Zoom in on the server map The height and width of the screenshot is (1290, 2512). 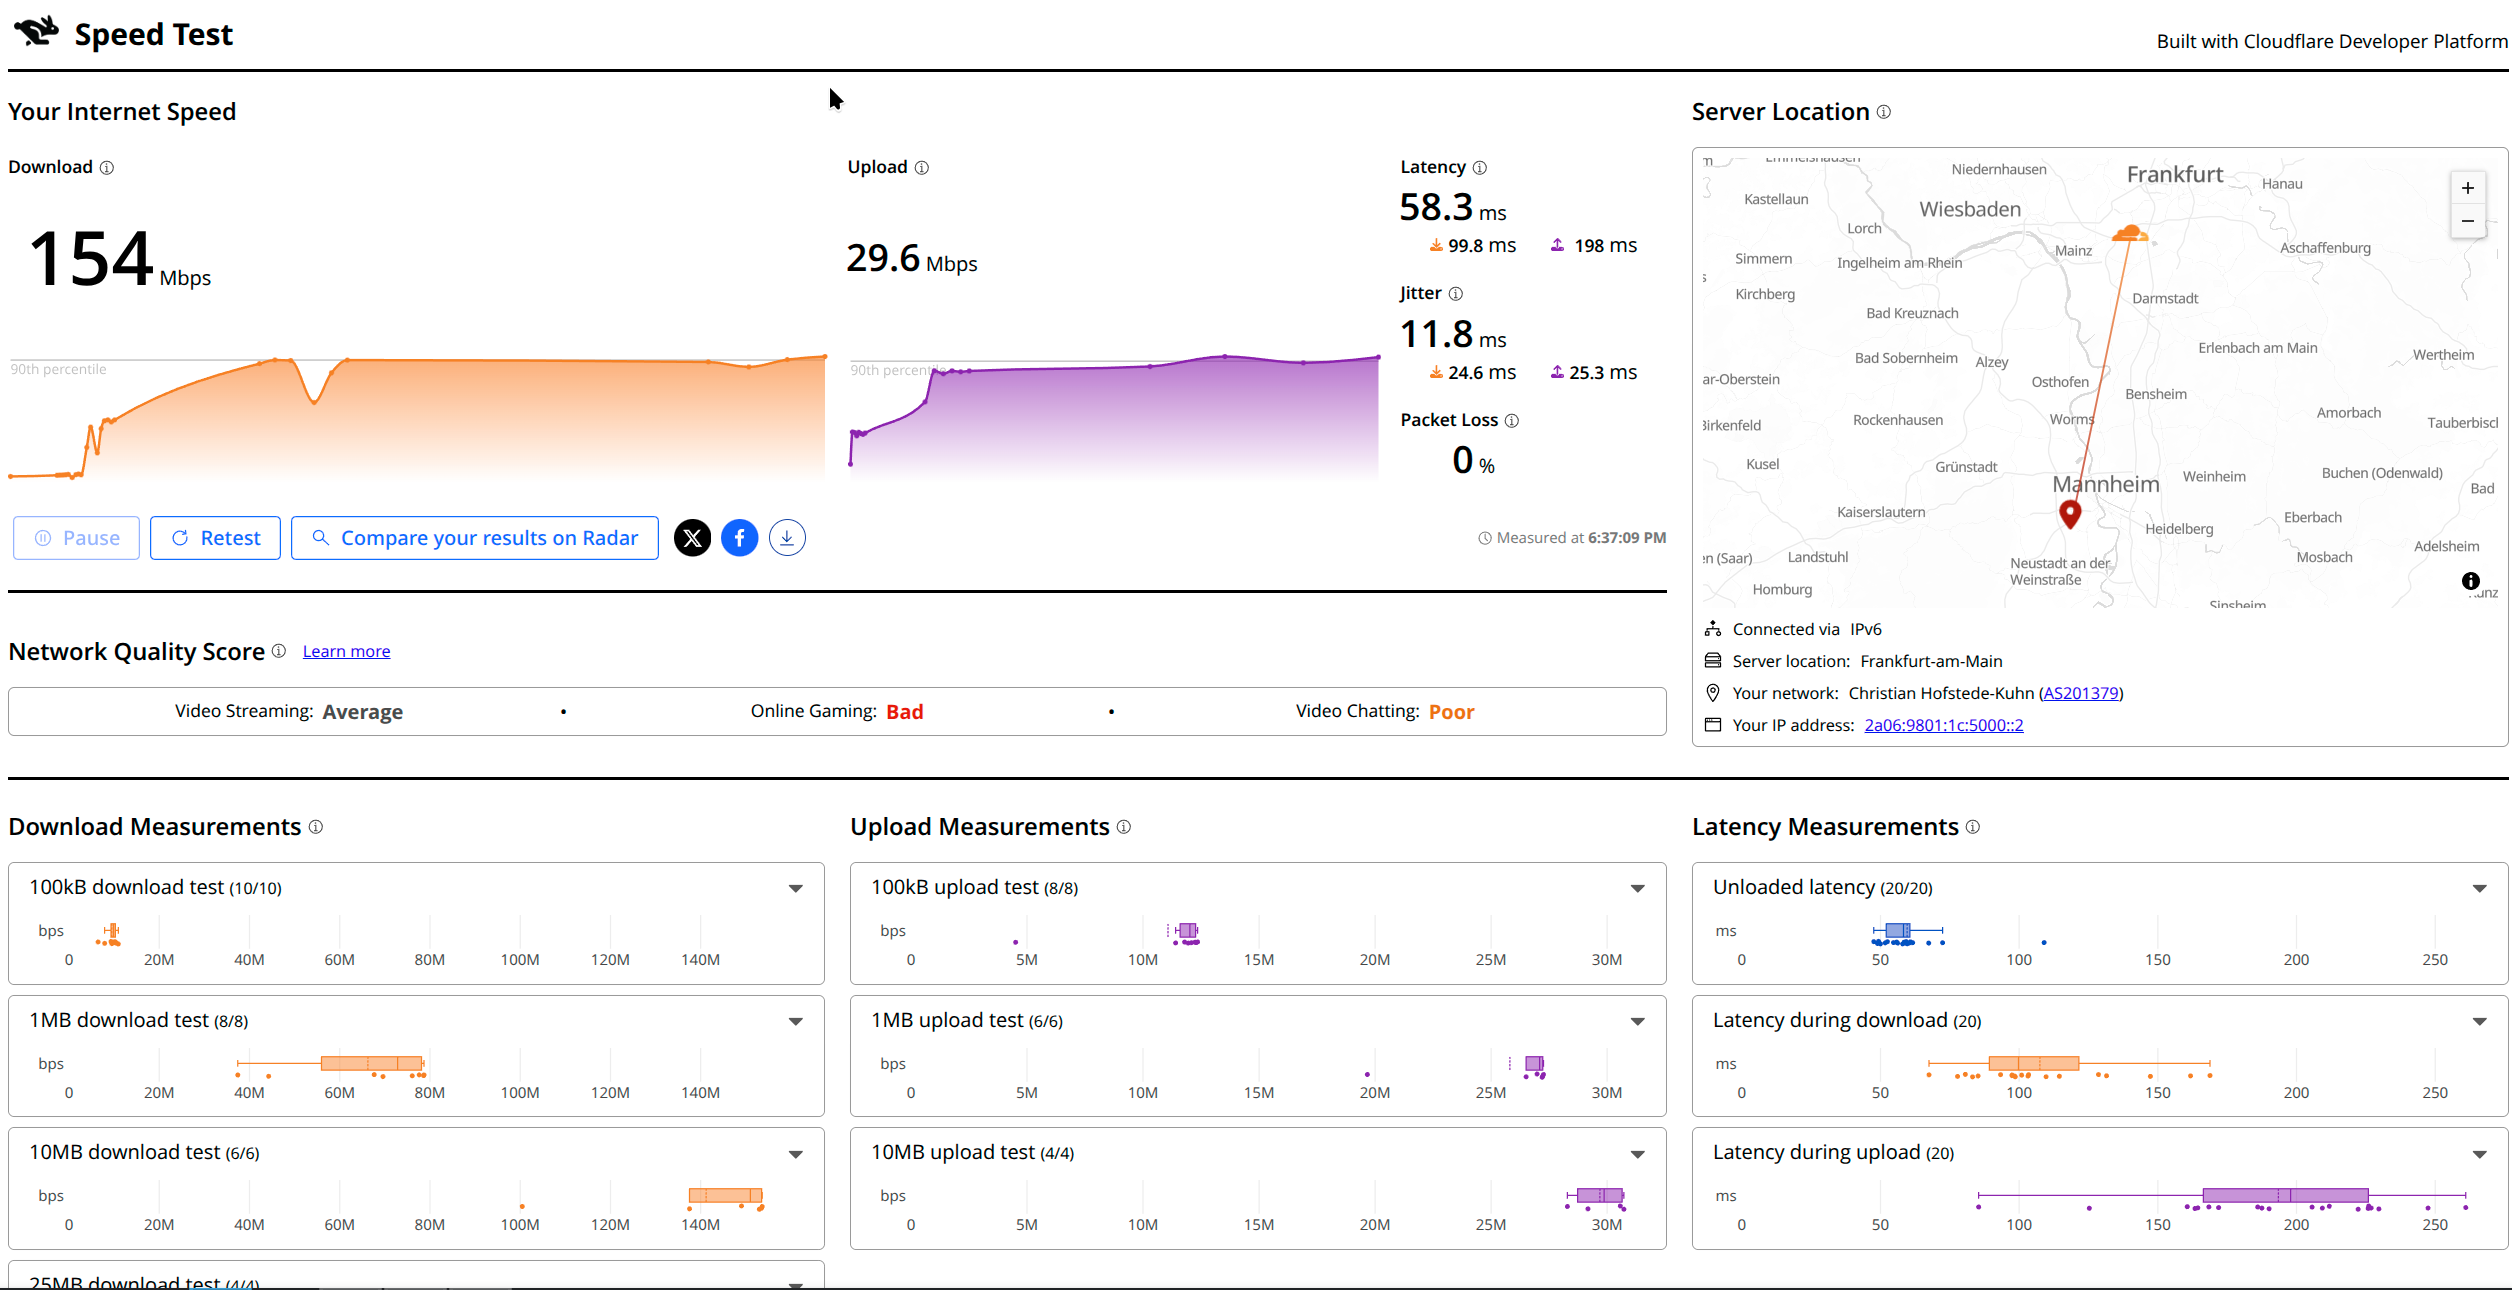point(2468,188)
